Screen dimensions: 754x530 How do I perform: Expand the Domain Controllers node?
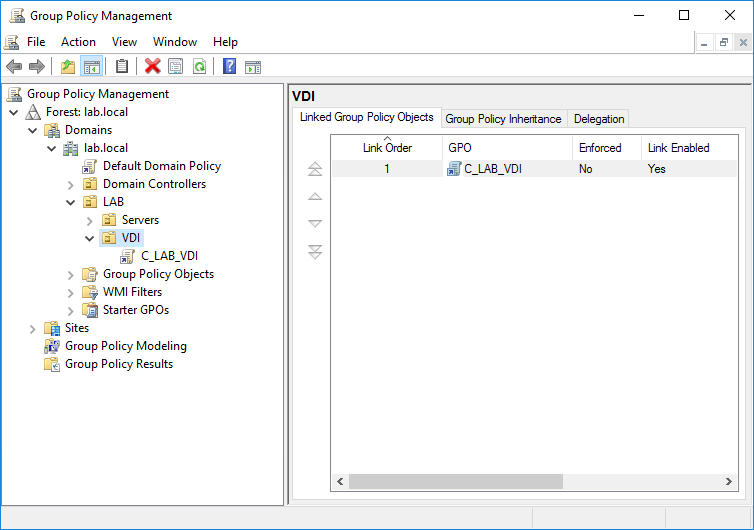[71, 184]
